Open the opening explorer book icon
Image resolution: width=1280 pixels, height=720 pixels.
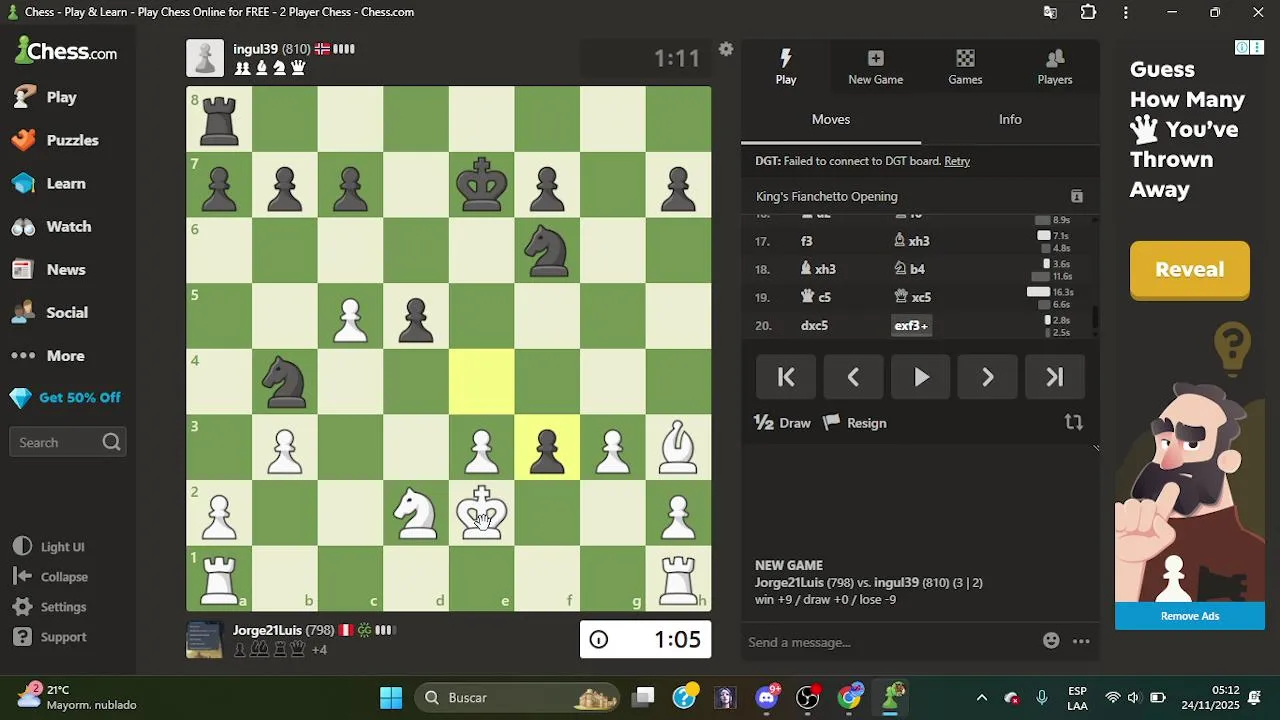[1077, 196]
